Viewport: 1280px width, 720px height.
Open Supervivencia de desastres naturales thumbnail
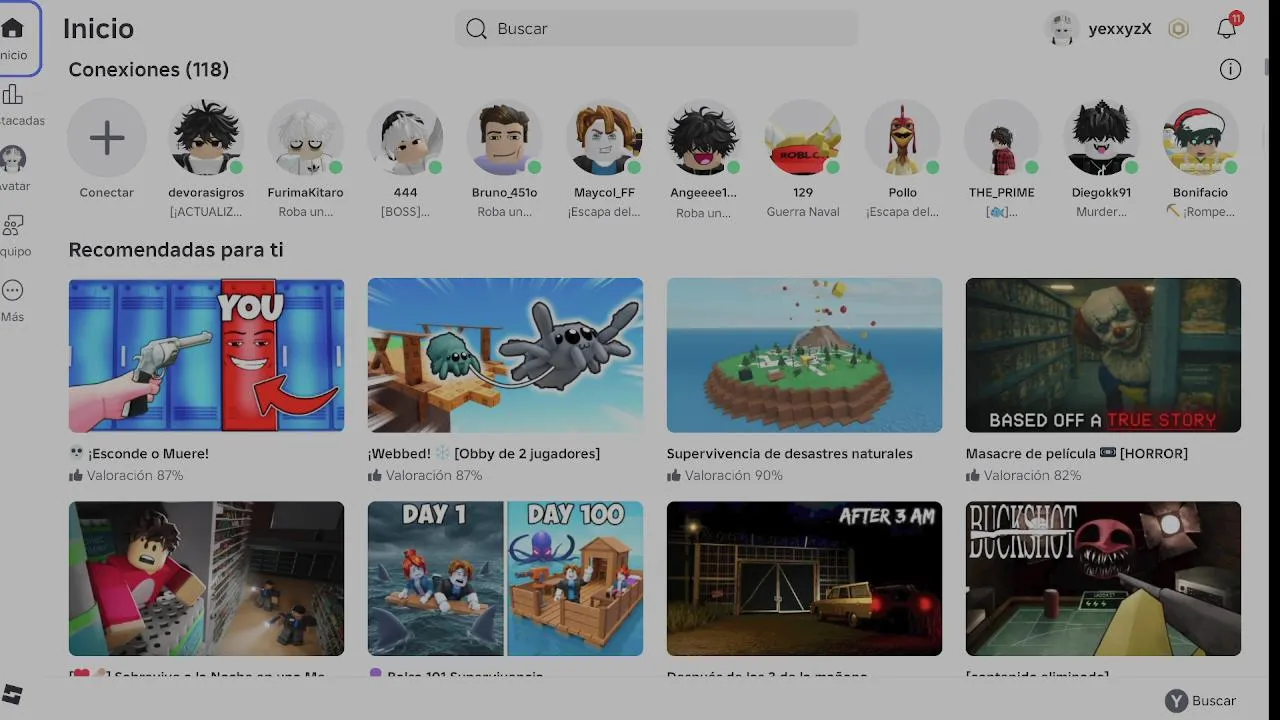(804, 355)
